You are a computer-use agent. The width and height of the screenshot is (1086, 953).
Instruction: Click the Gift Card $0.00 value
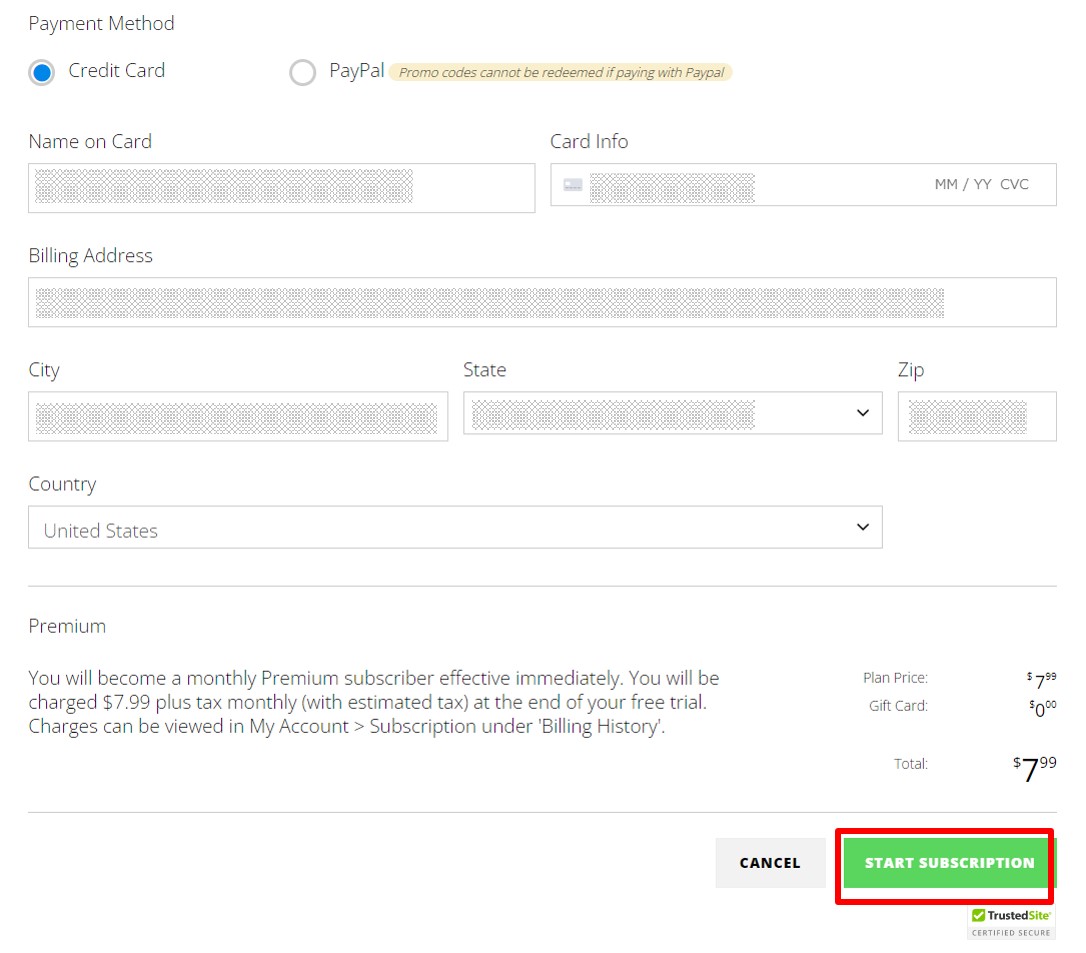click(1043, 708)
